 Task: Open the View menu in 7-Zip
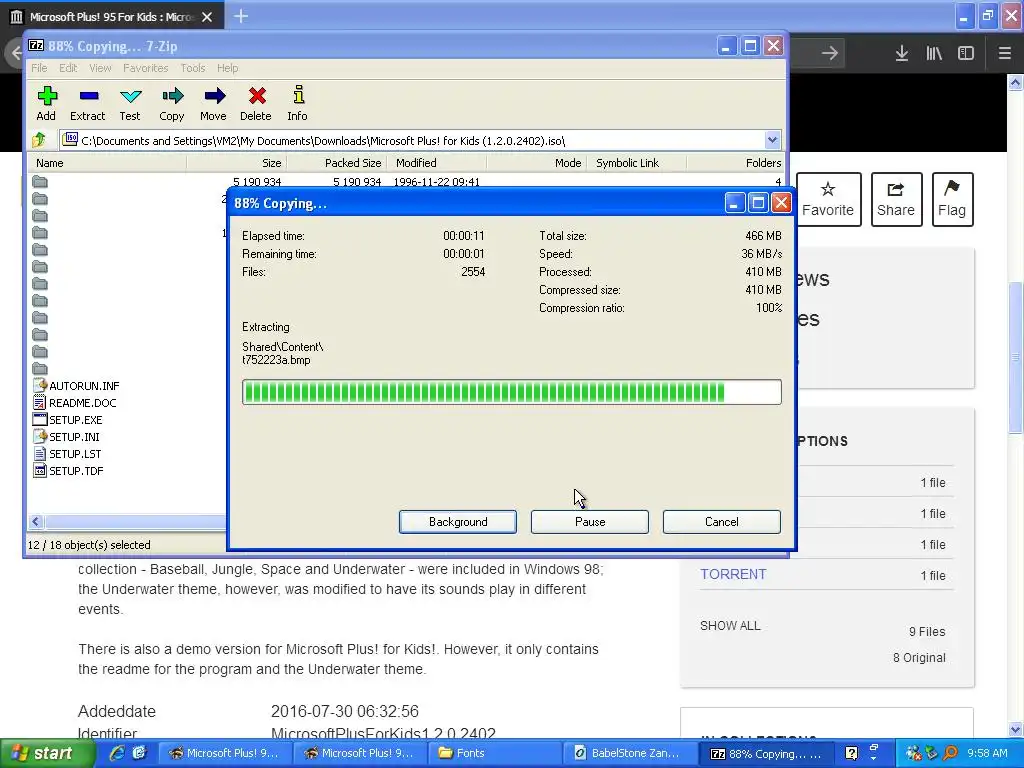[100, 68]
